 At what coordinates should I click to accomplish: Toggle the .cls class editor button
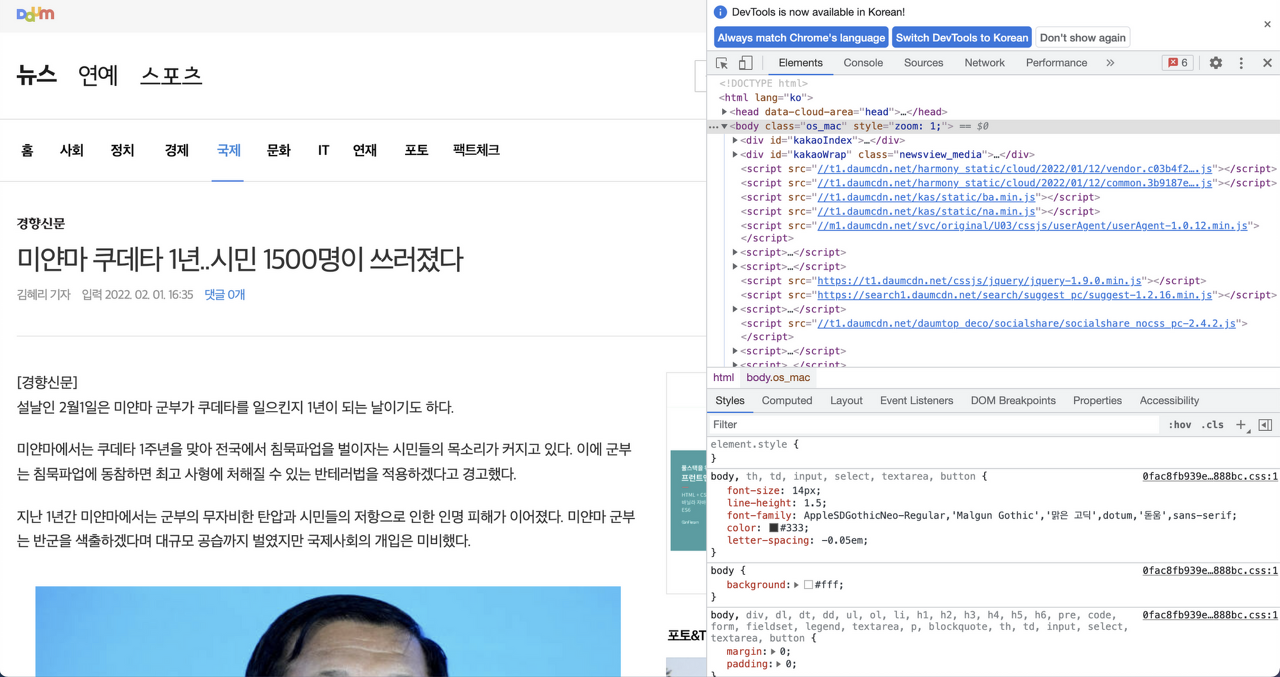[x=1213, y=425]
